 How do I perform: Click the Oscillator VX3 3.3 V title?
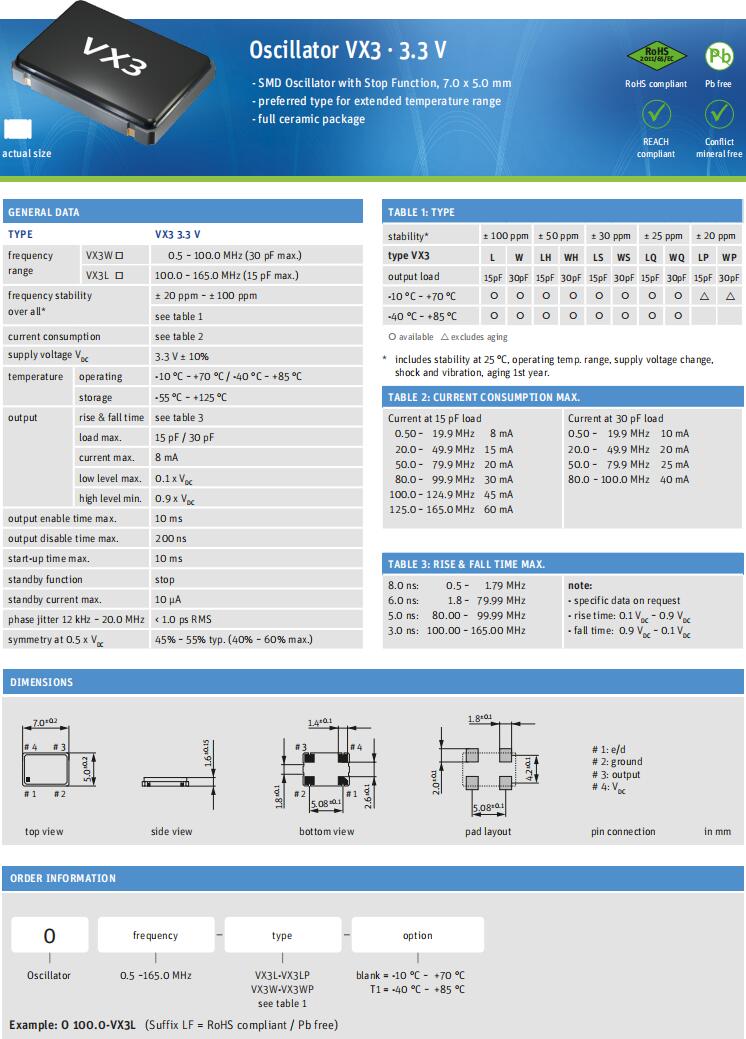click(x=347, y=49)
